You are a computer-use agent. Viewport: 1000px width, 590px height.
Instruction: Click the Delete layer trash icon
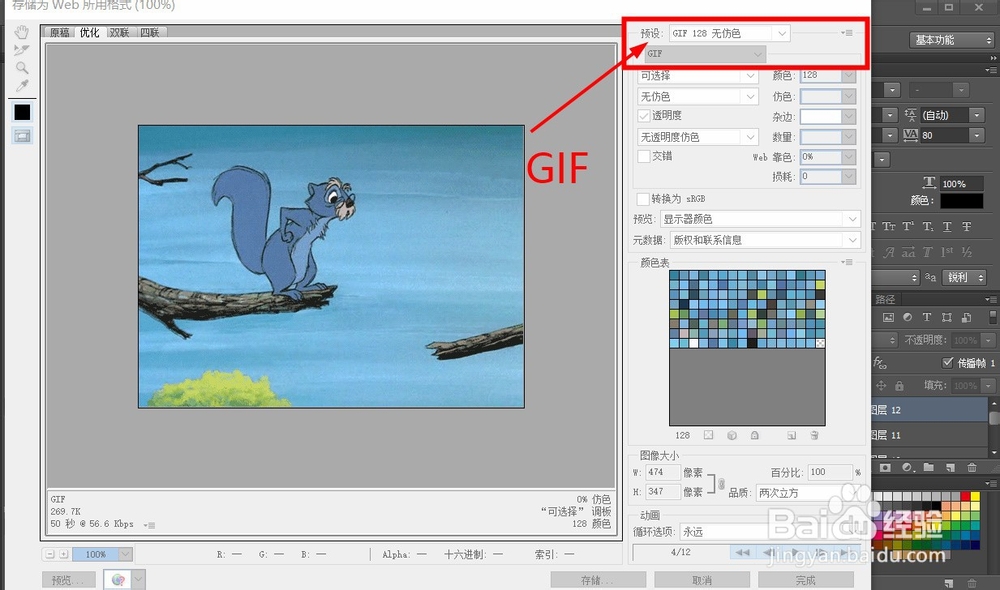tap(972, 468)
